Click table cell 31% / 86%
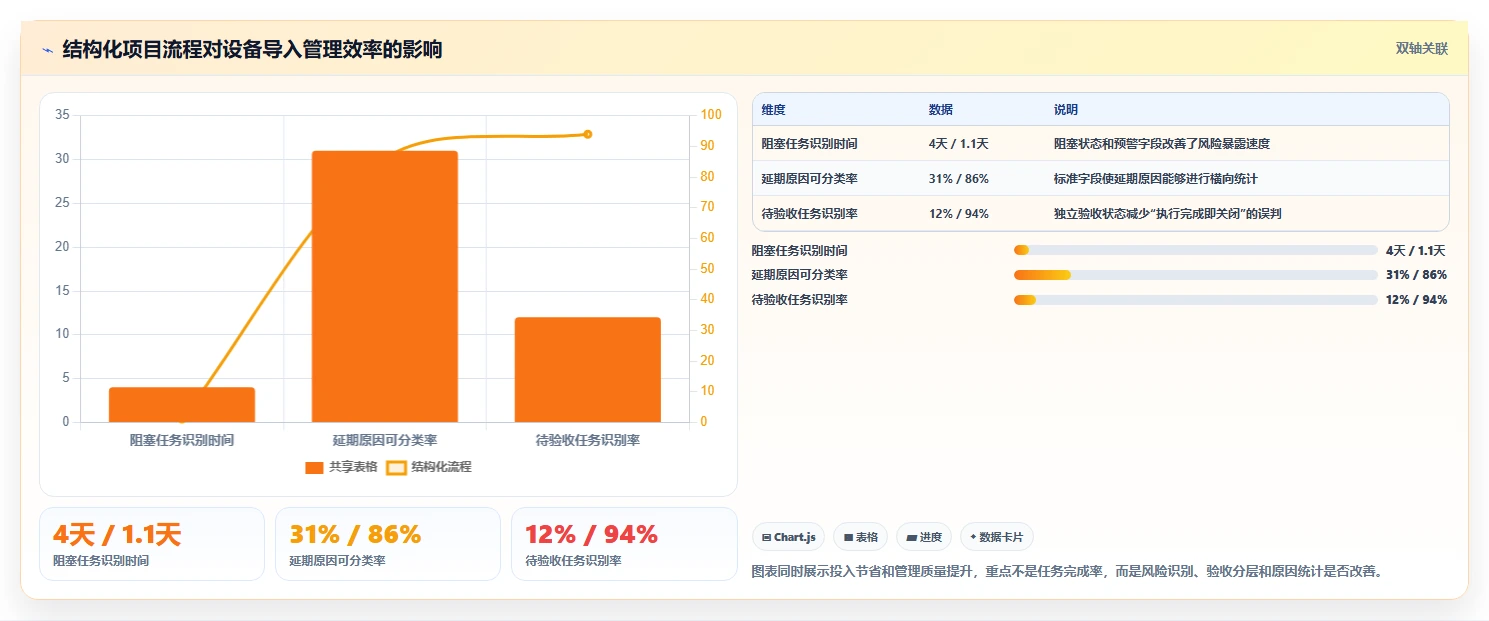Viewport: 1489px width, 621px height. tap(959, 179)
